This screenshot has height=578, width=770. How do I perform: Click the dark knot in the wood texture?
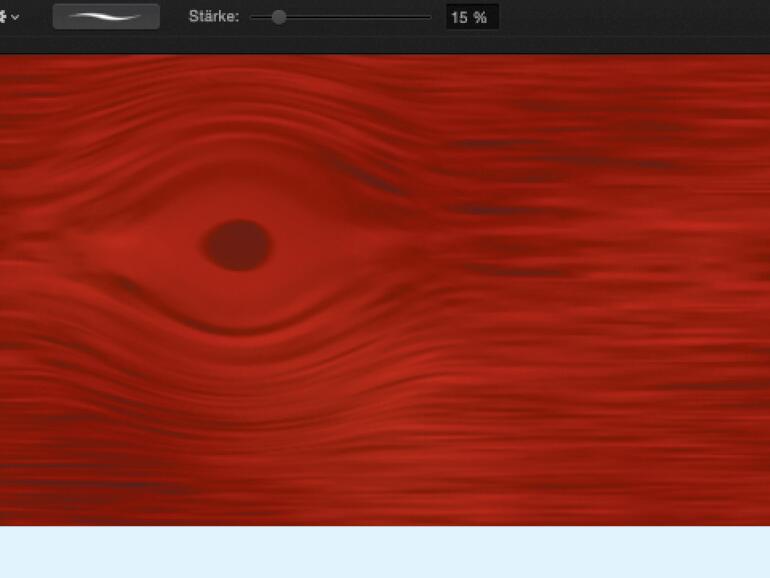coord(238,245)
